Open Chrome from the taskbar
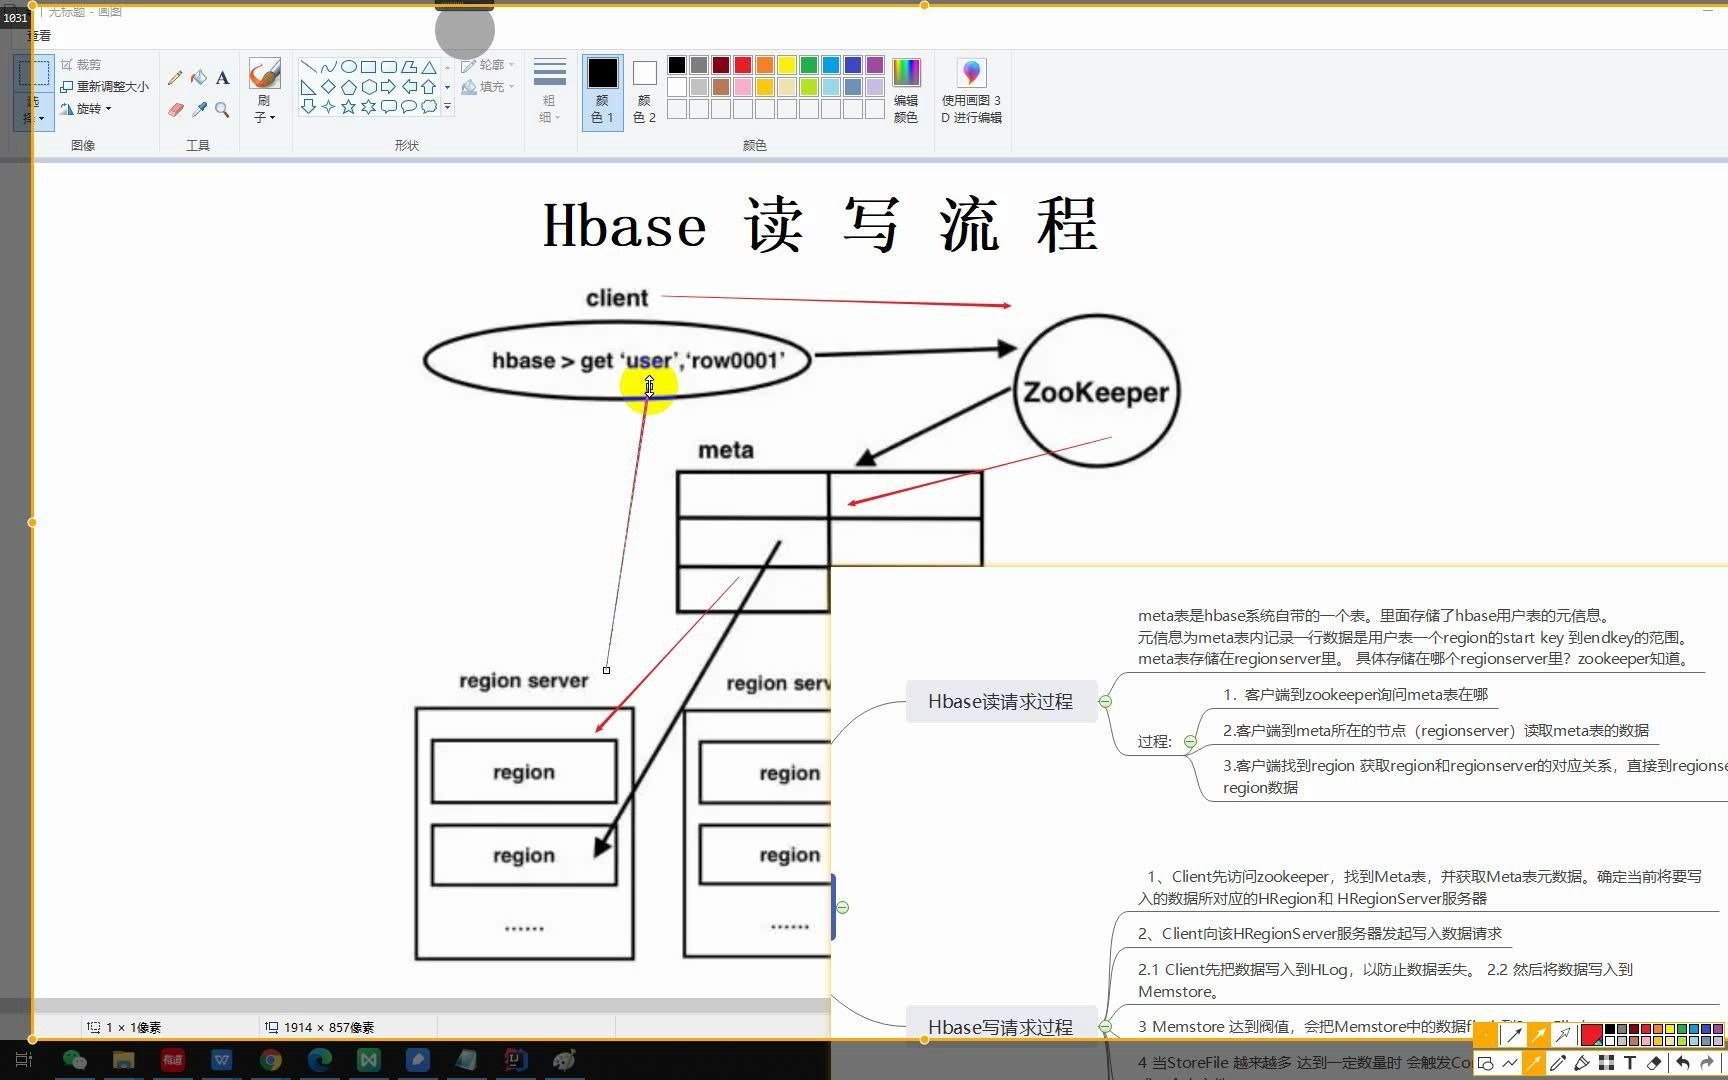Viewport: 1728px width, 1080px height. 271,1060
